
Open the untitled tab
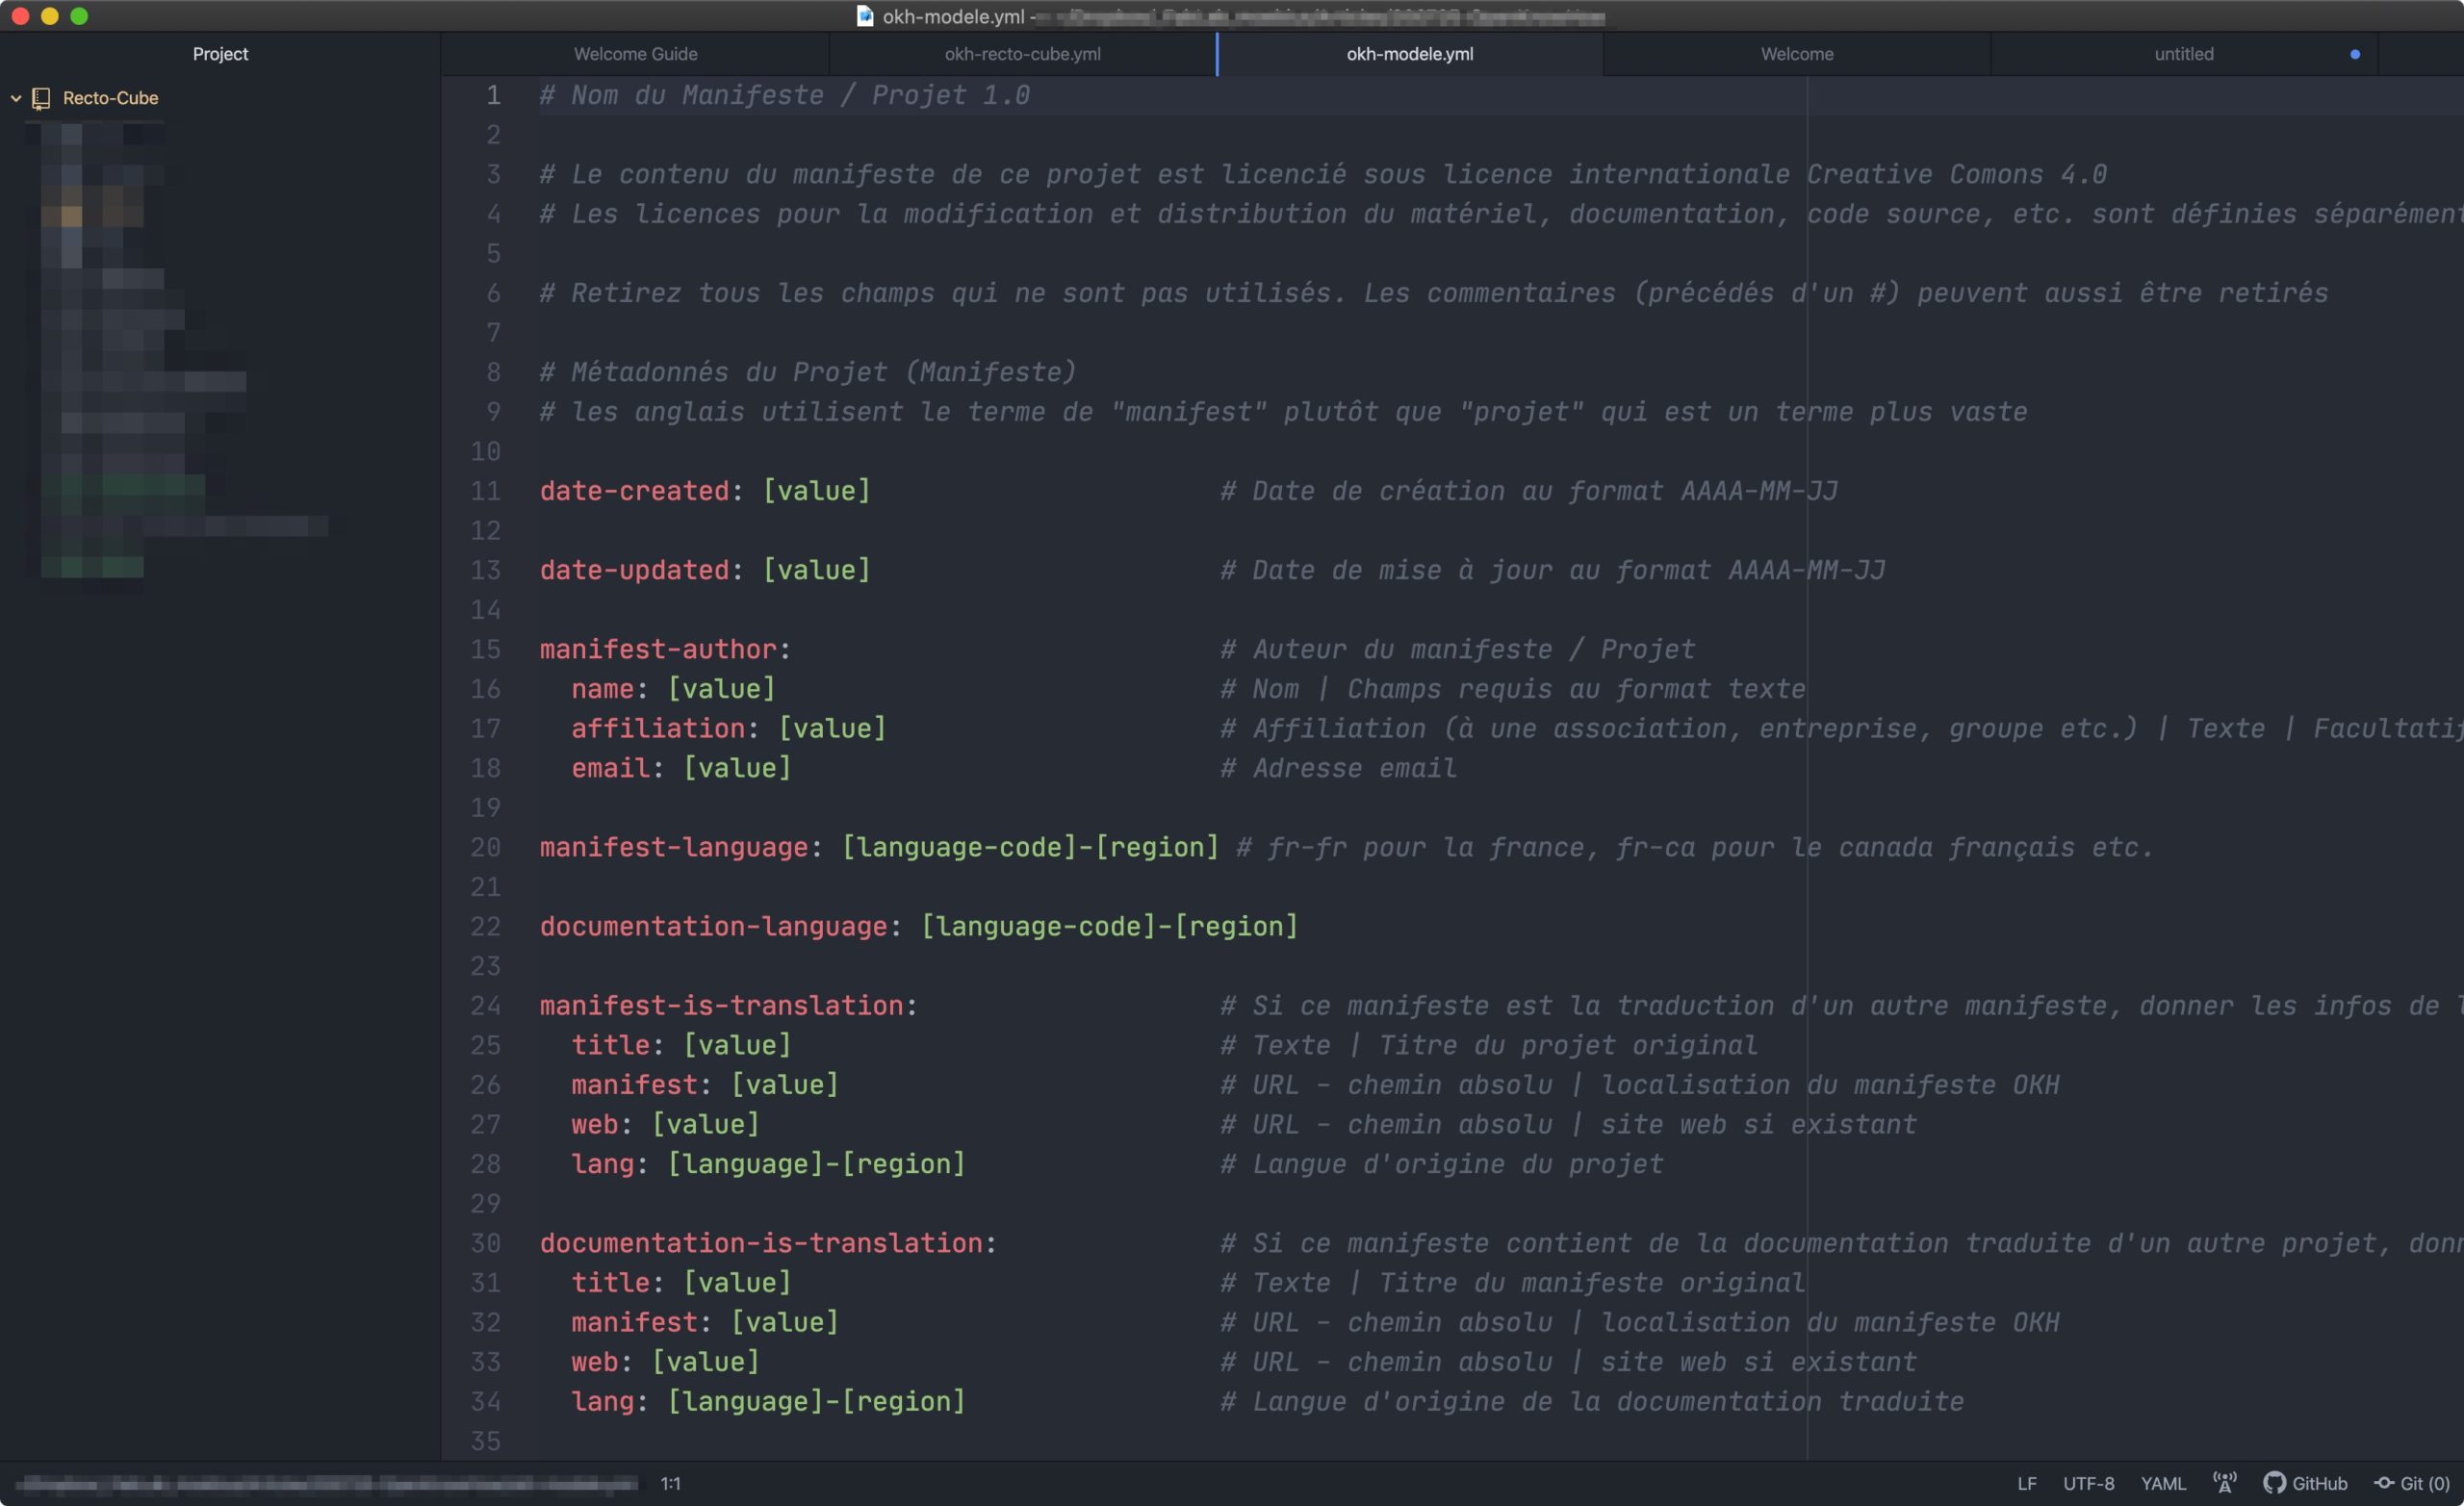pos(2183,54)
